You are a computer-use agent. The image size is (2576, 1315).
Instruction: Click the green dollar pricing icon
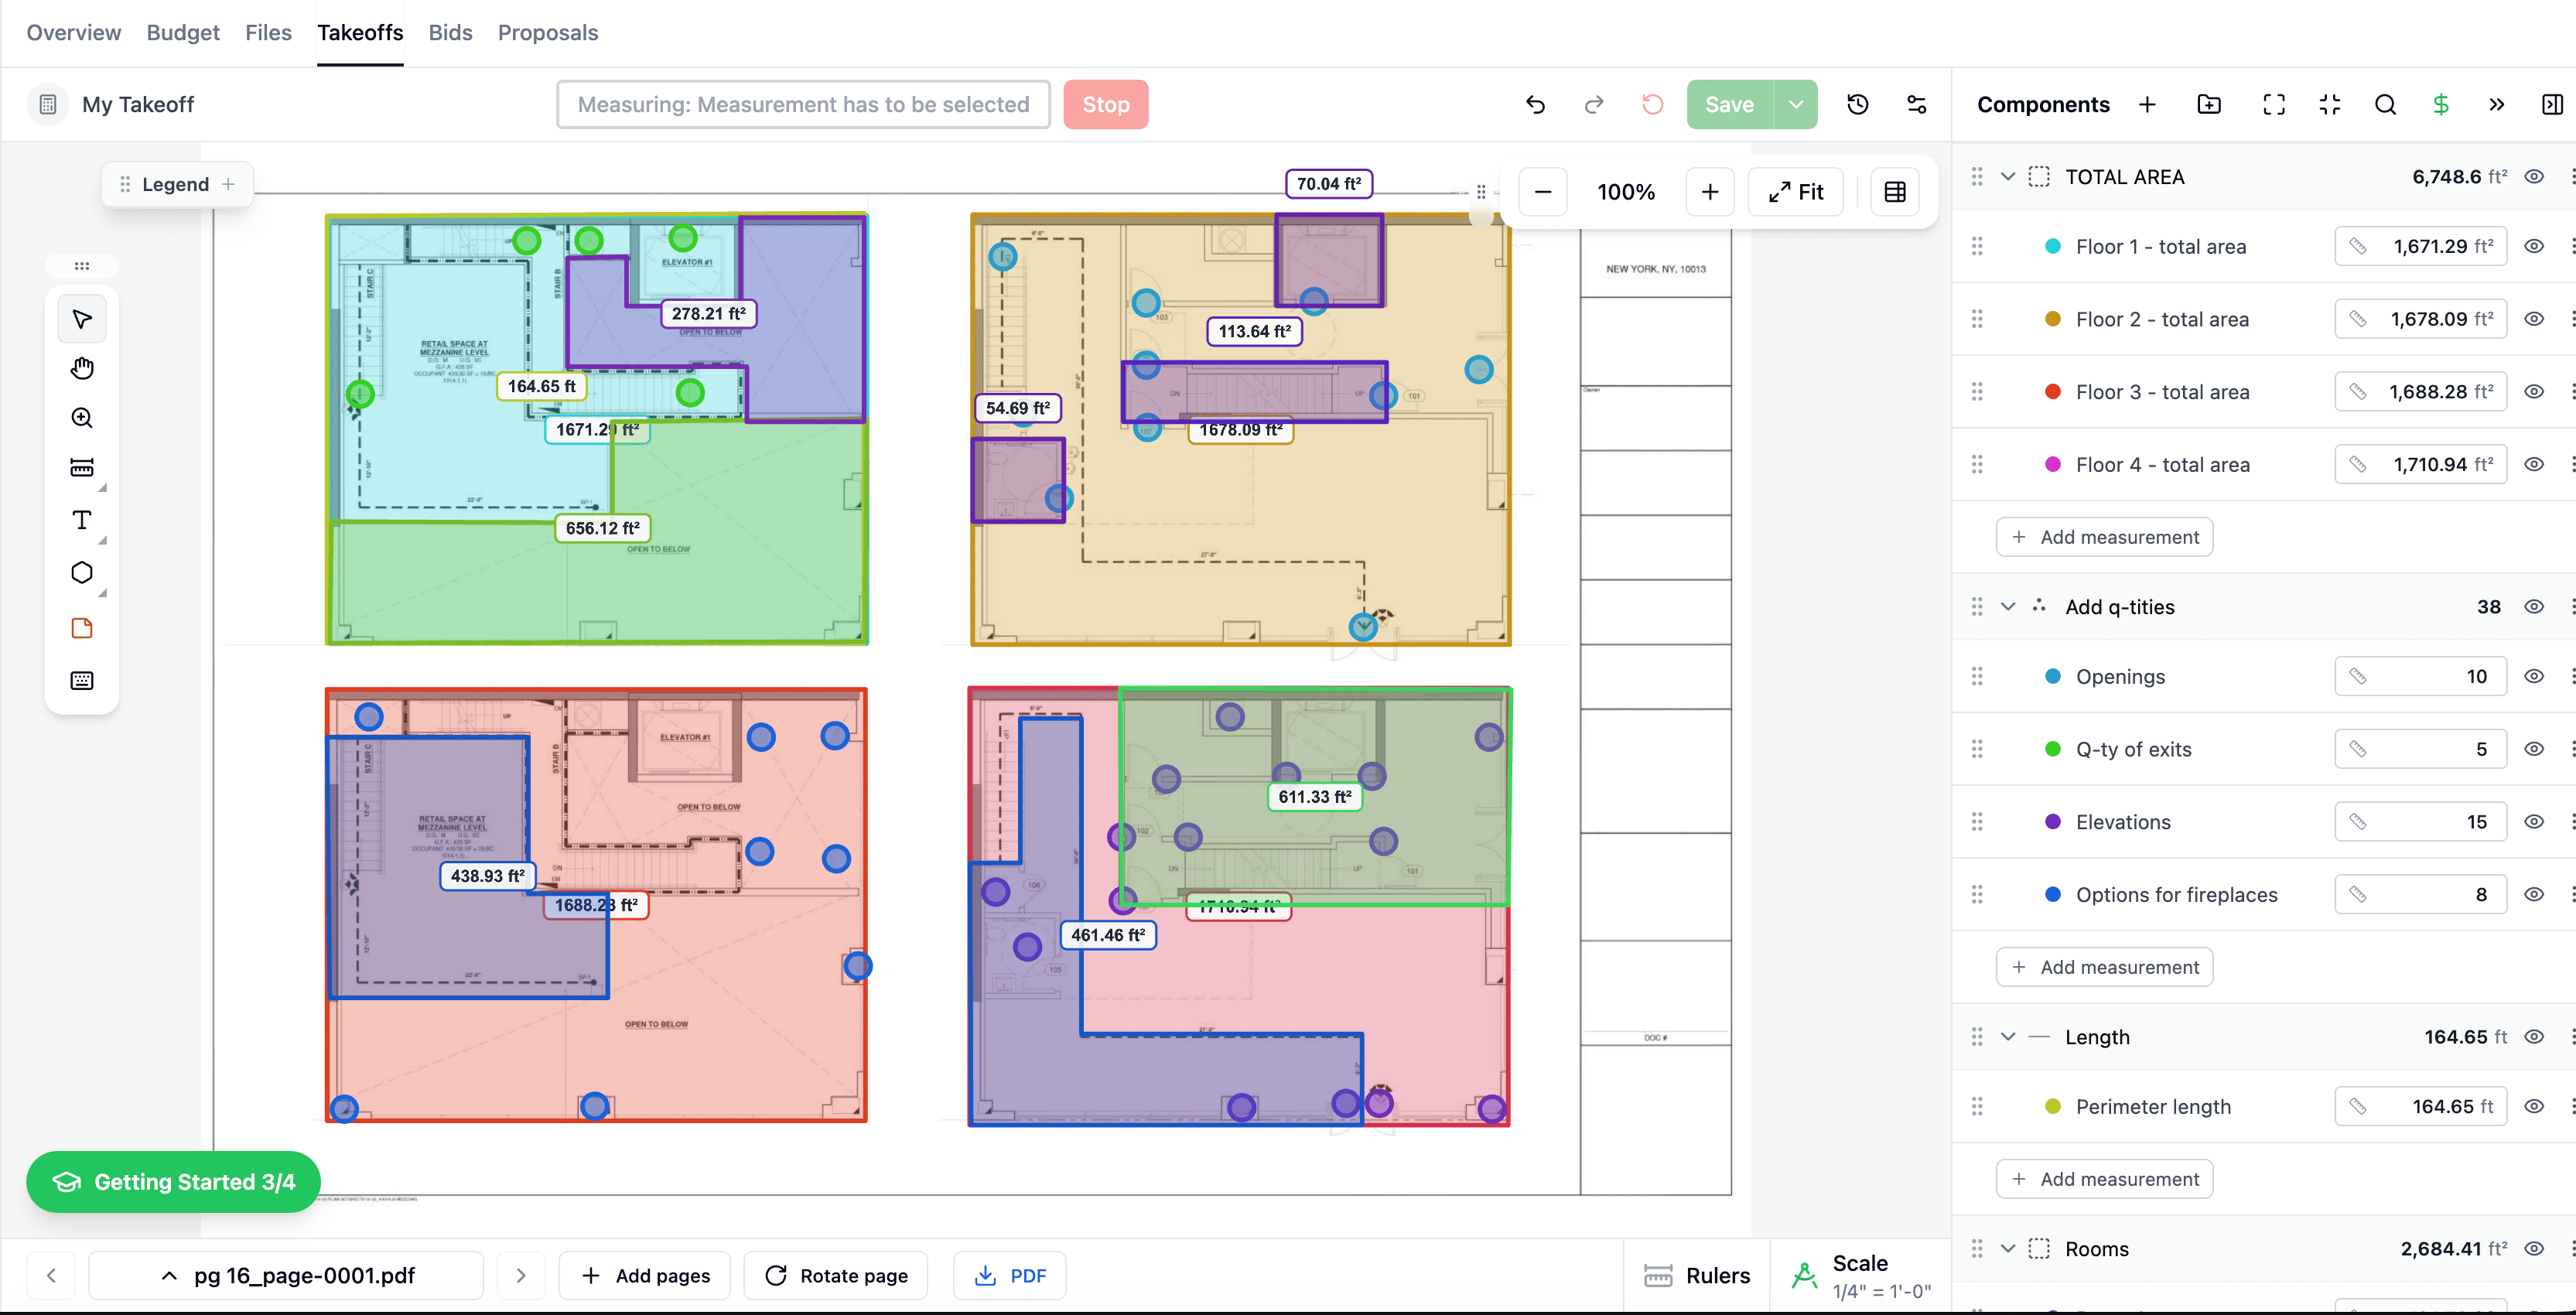coord(2440,104)
